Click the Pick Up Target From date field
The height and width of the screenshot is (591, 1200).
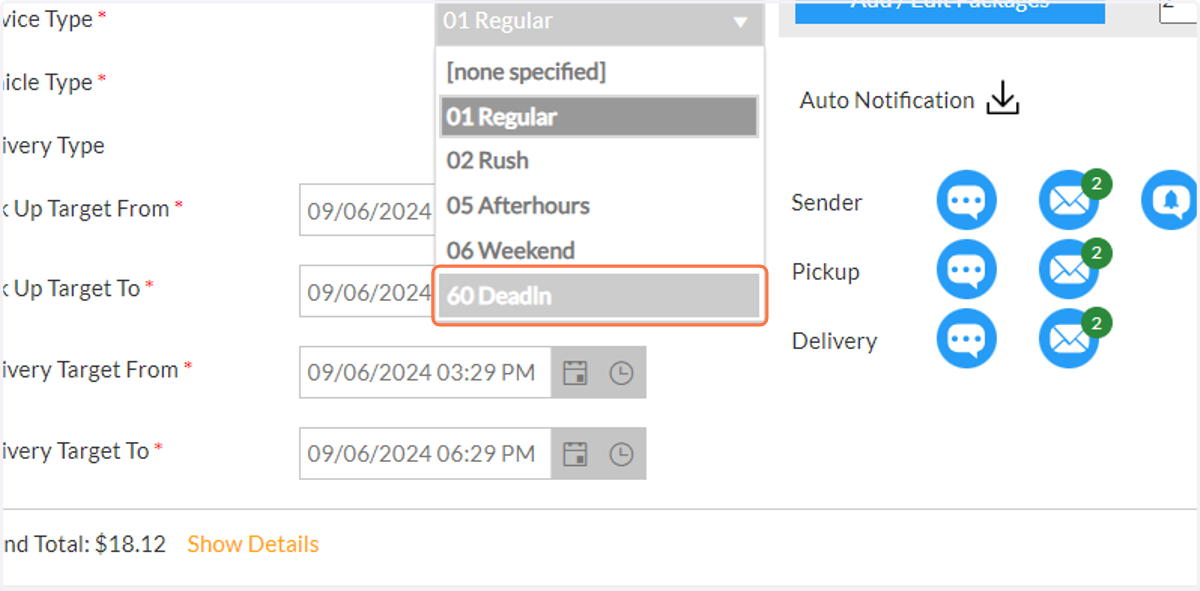pos(367,211)
